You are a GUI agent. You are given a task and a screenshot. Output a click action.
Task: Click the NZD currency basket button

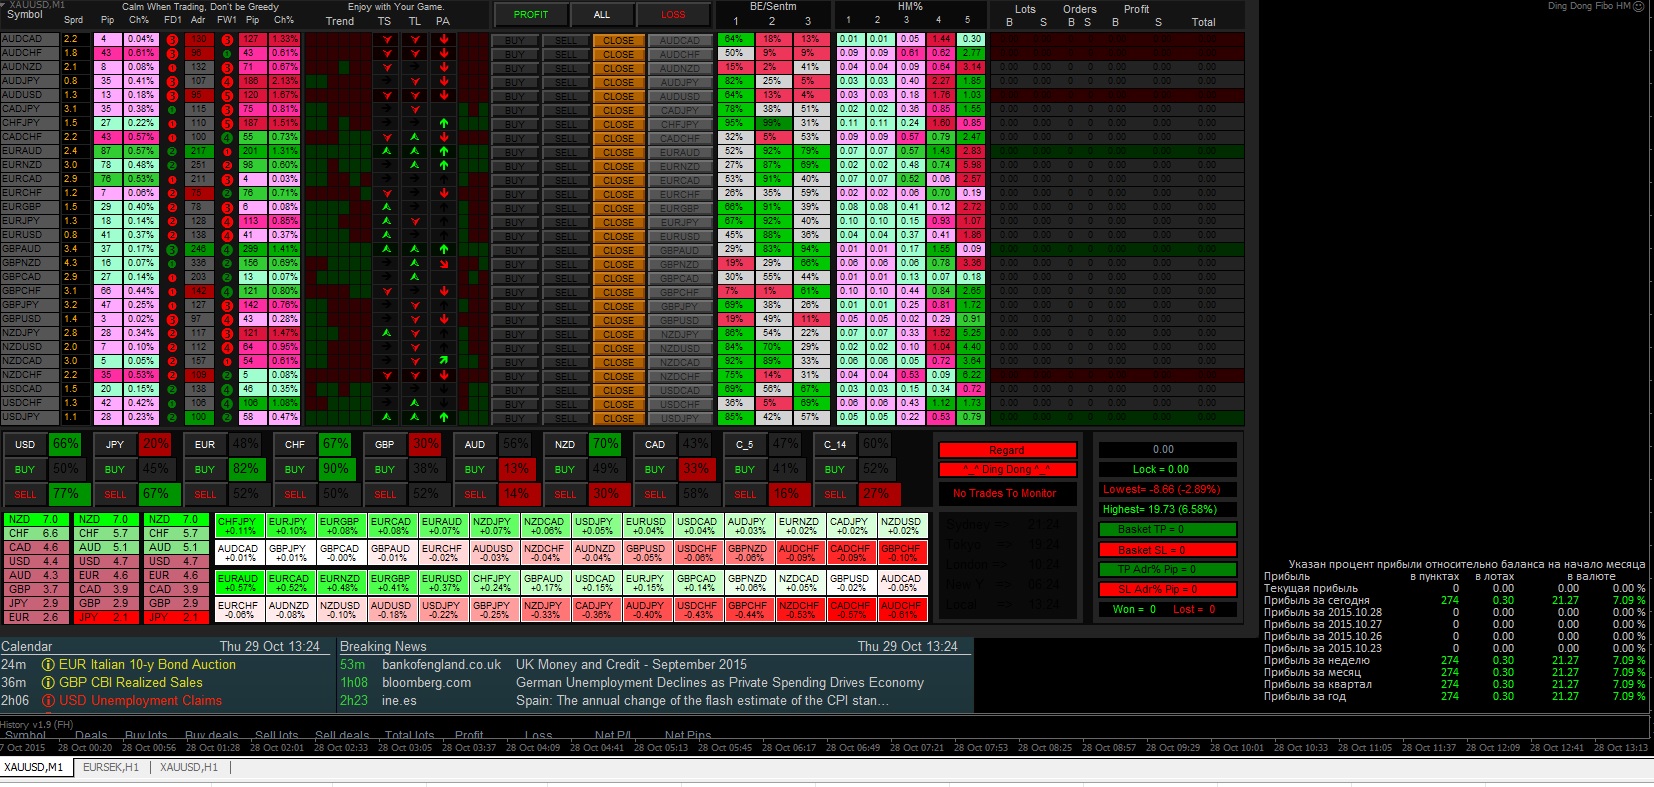coord(565,445)
